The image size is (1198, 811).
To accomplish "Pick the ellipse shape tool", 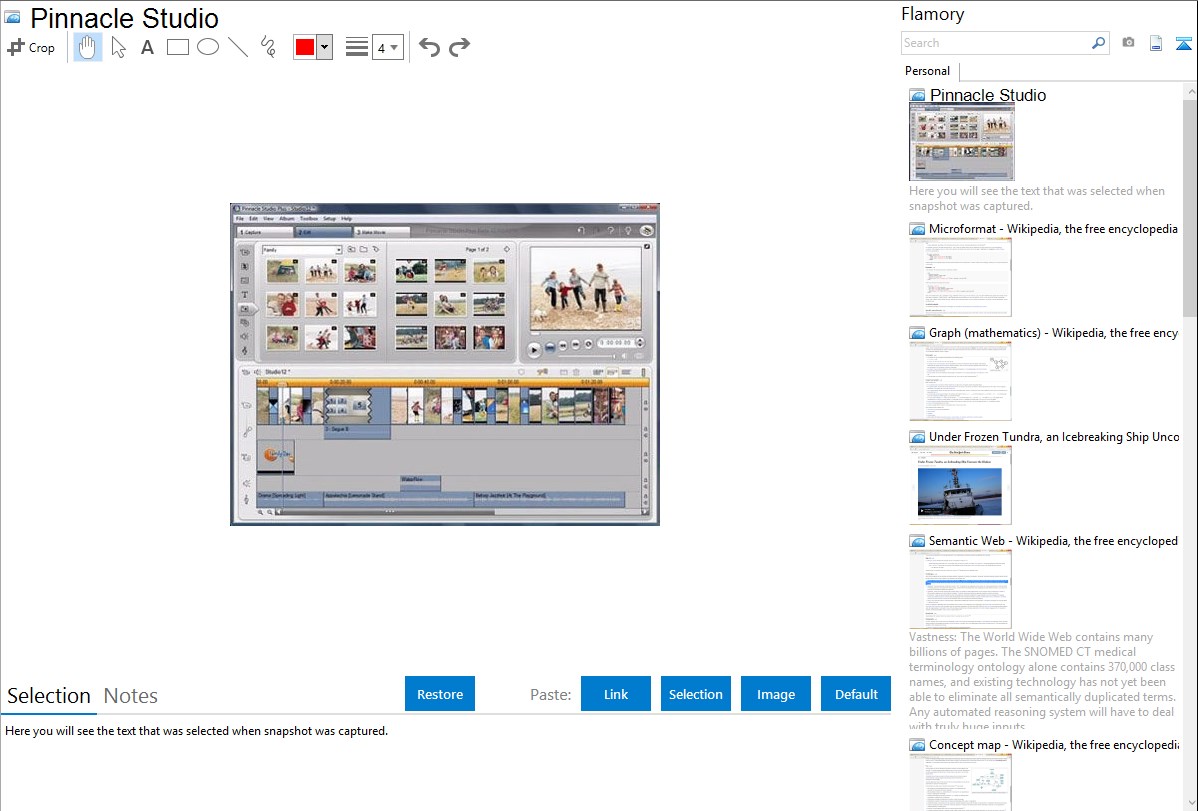I will tap(207, 47).
